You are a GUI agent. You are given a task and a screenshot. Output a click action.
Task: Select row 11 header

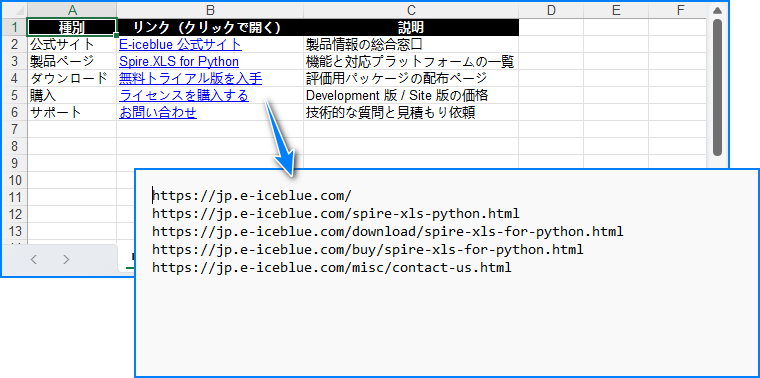pos(14,197)
